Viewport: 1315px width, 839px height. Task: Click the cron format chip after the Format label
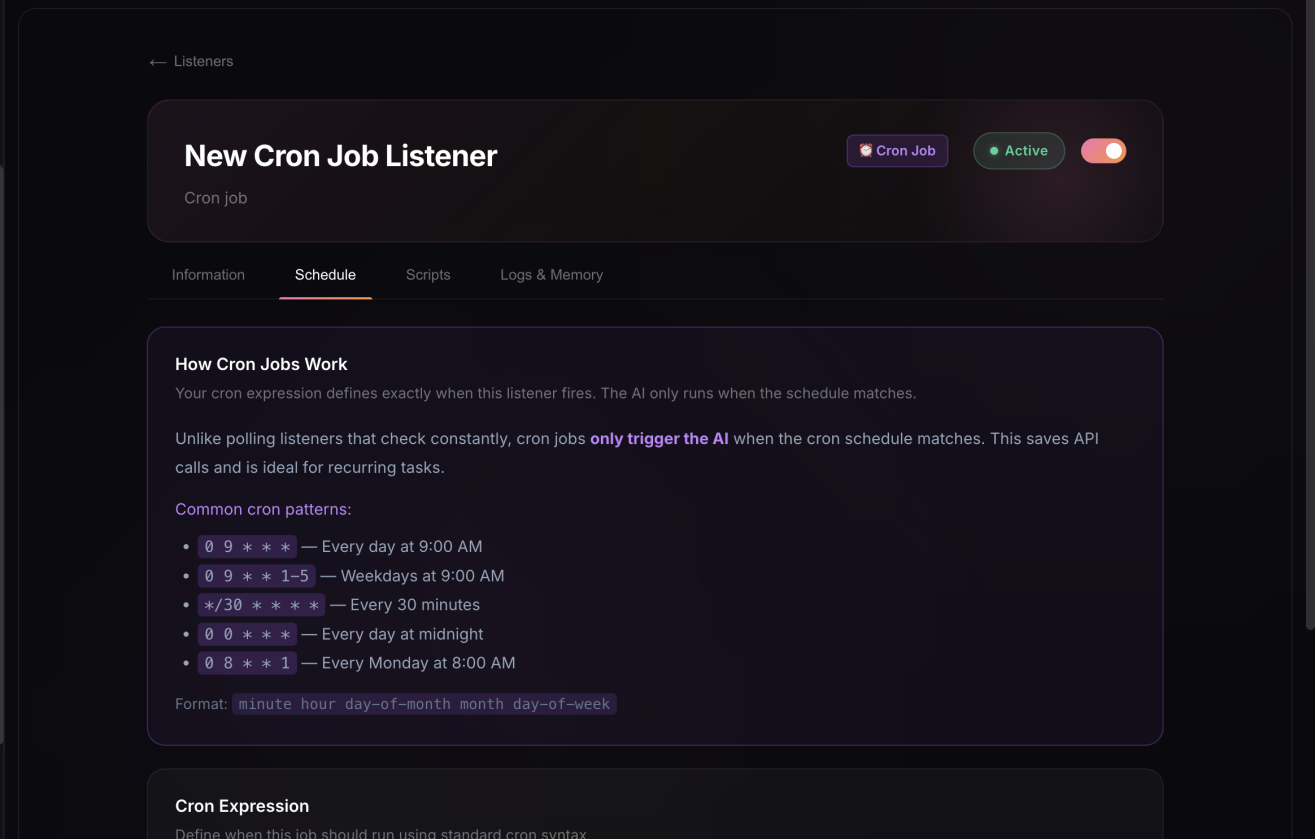423,703
